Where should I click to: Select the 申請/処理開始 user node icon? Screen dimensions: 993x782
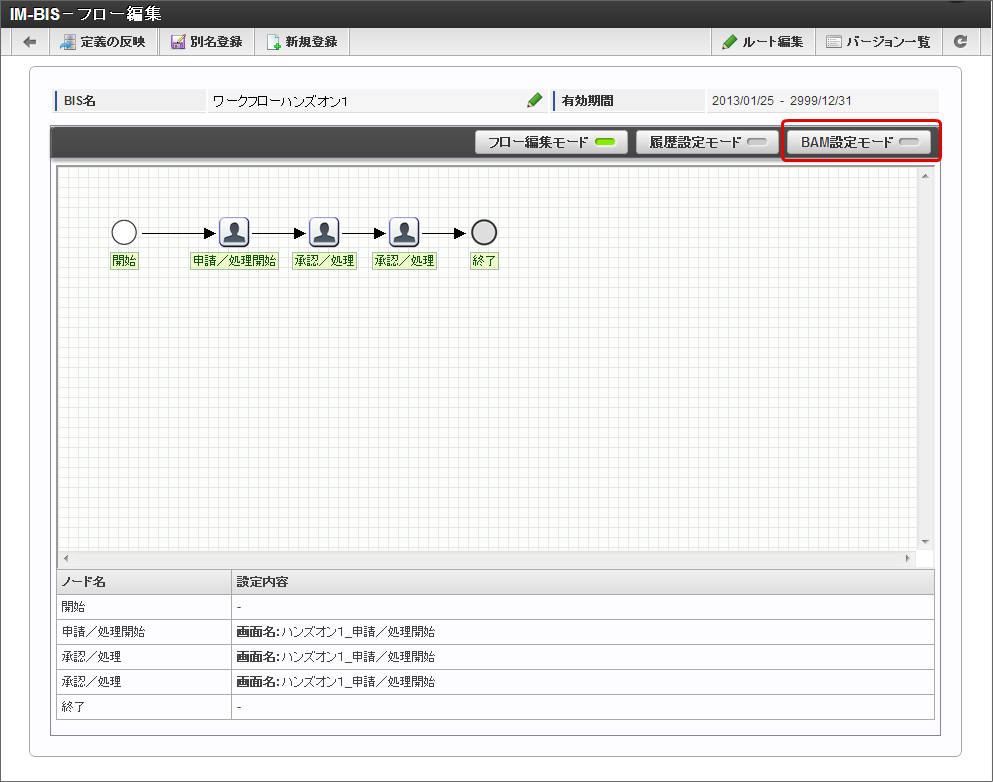[x=234, y=233]
